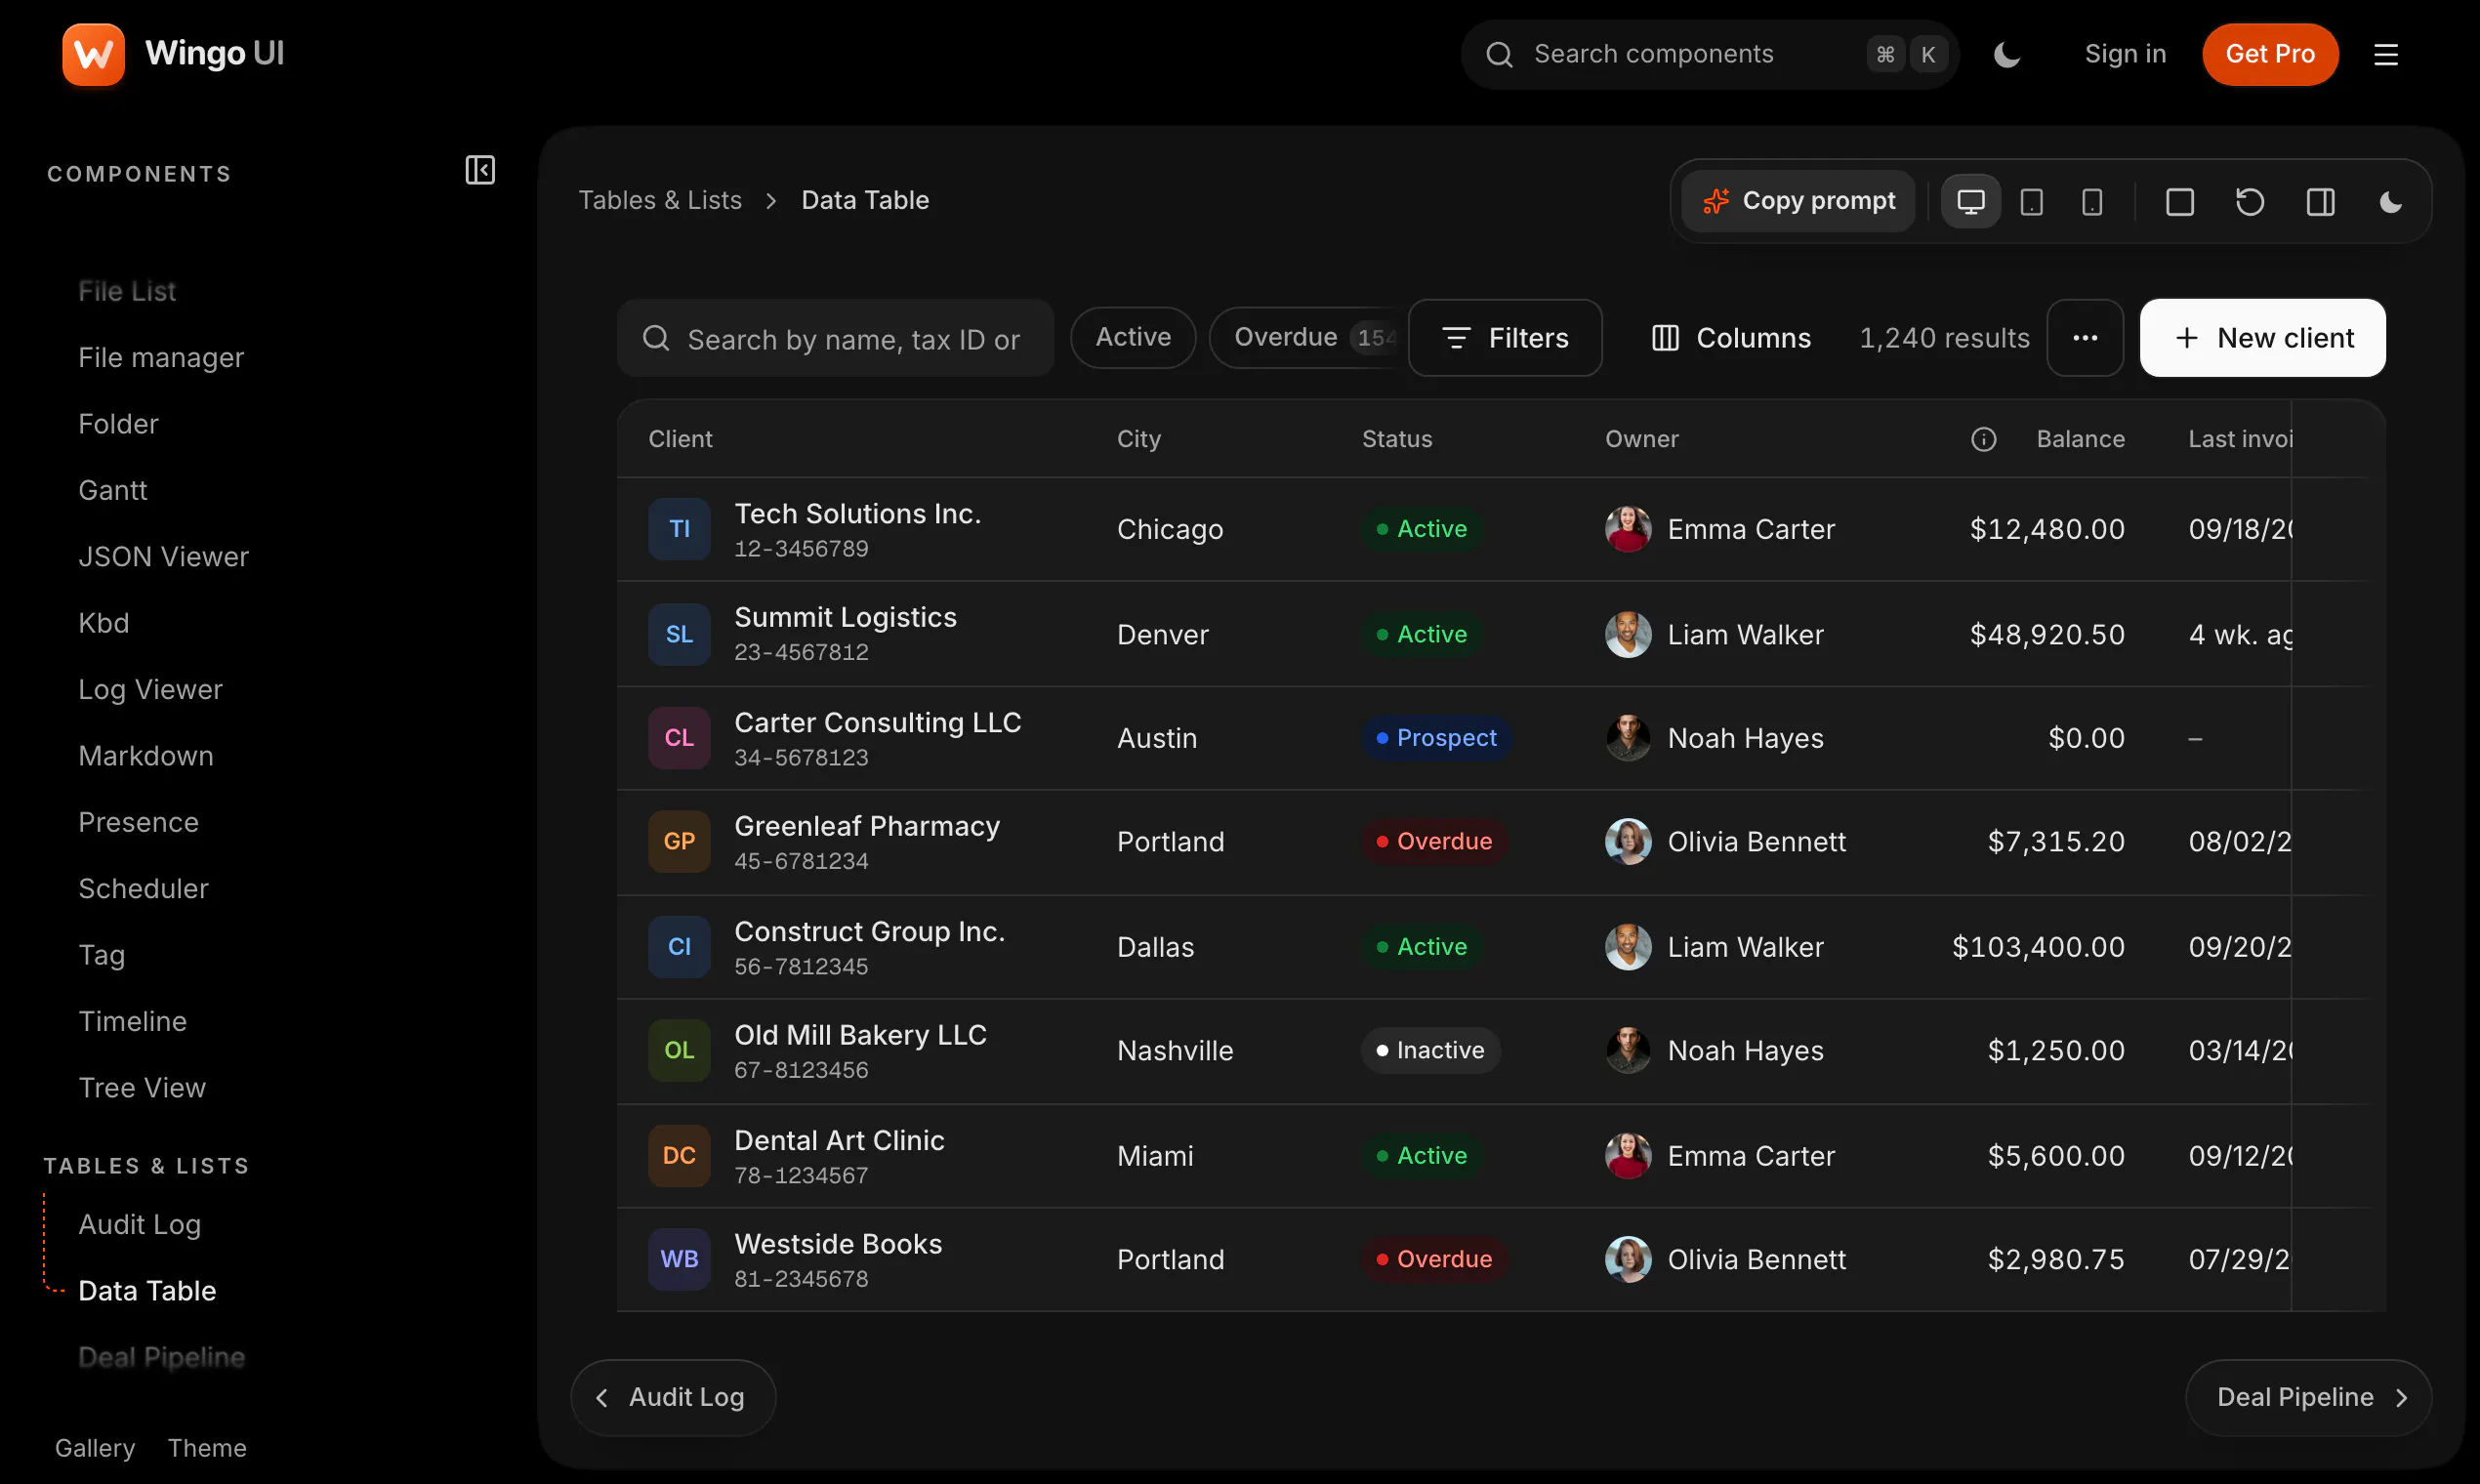Open Gantt component in sidebar
This screenshot has width=2480, height=1484.
(x=113, y=490)
